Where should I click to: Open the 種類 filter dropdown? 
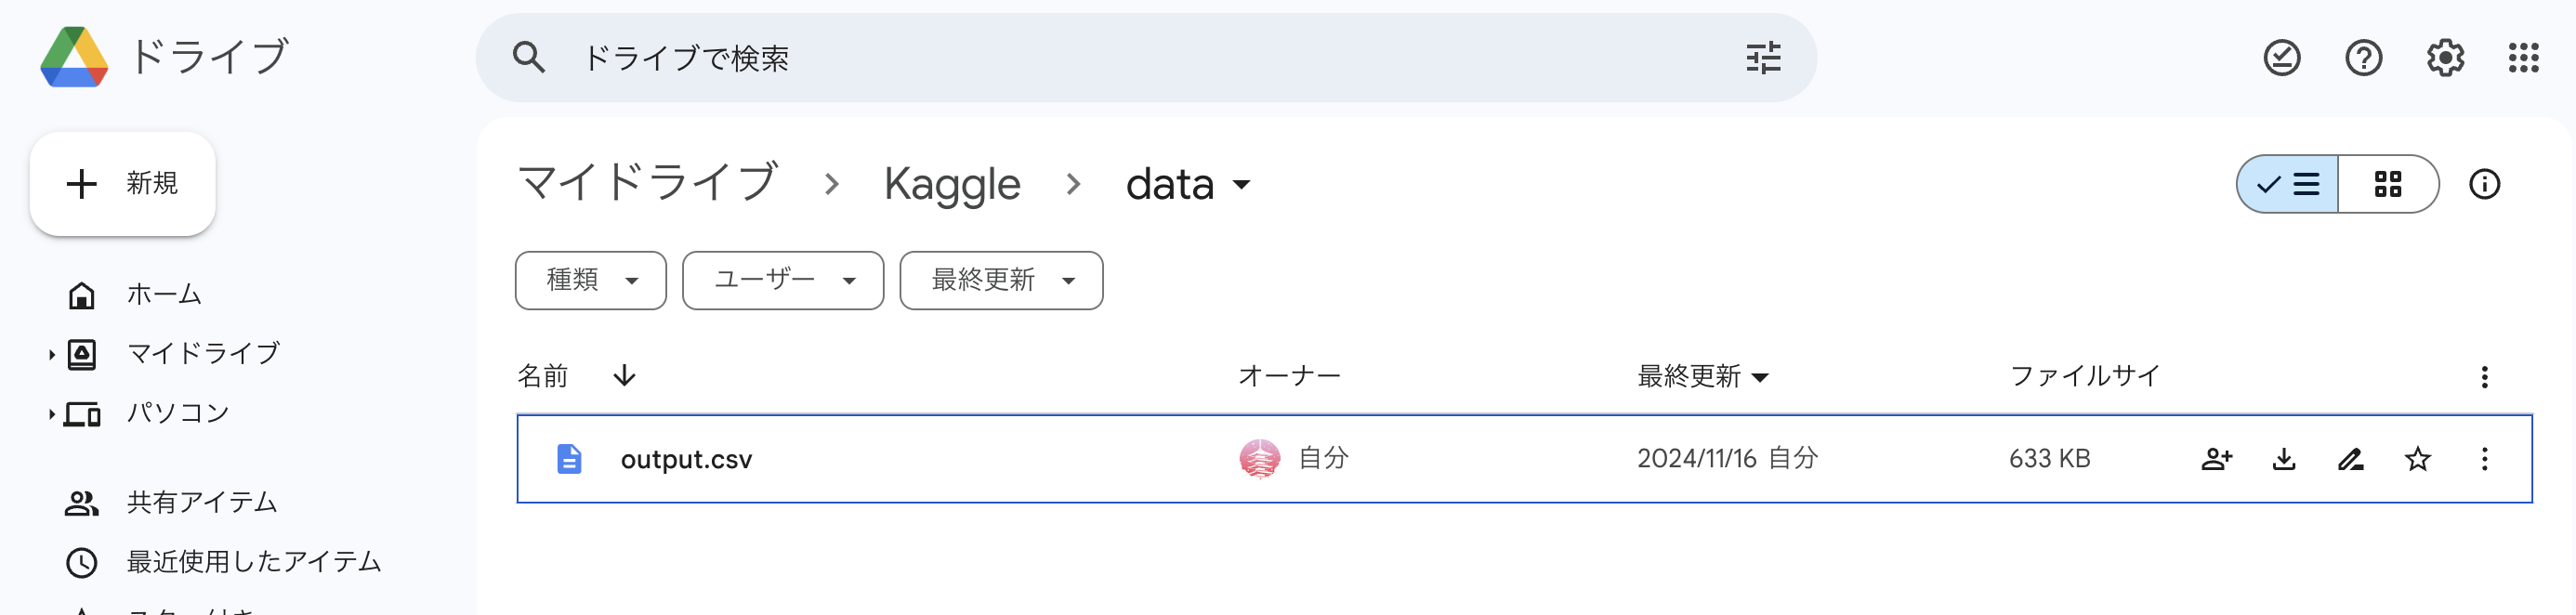590,281
